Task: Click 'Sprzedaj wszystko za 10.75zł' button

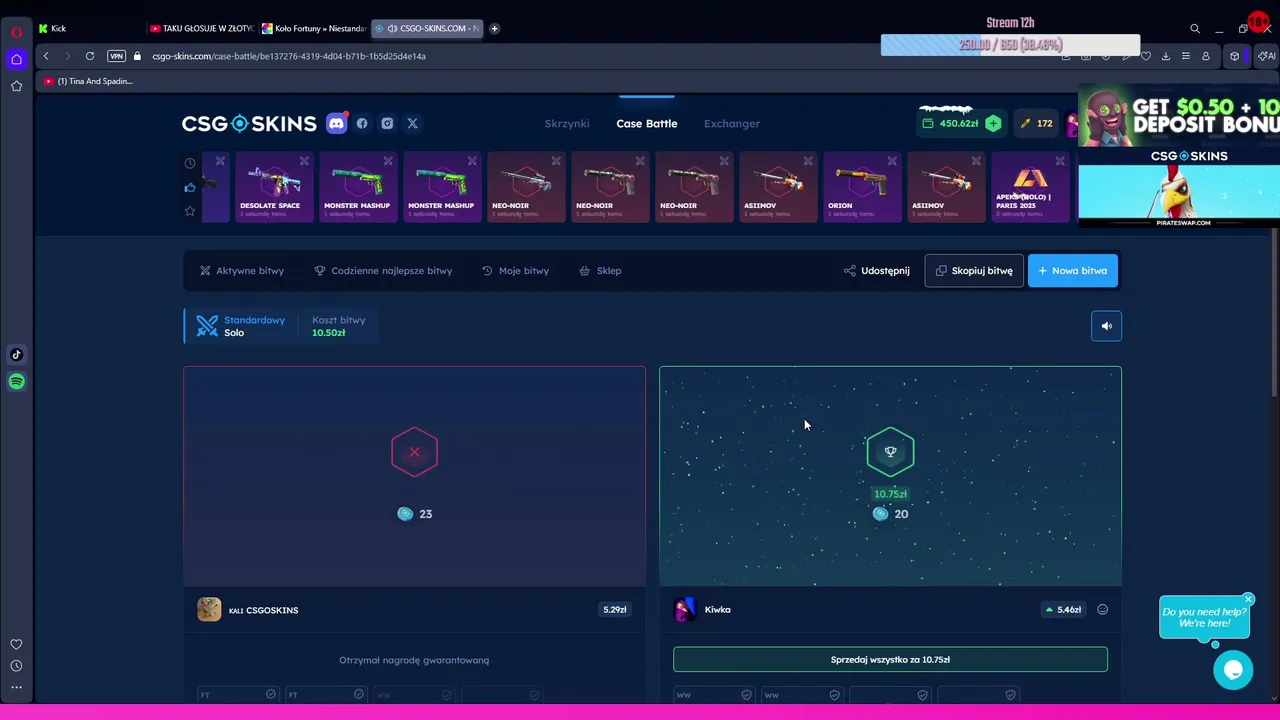Action: [890, 659]
